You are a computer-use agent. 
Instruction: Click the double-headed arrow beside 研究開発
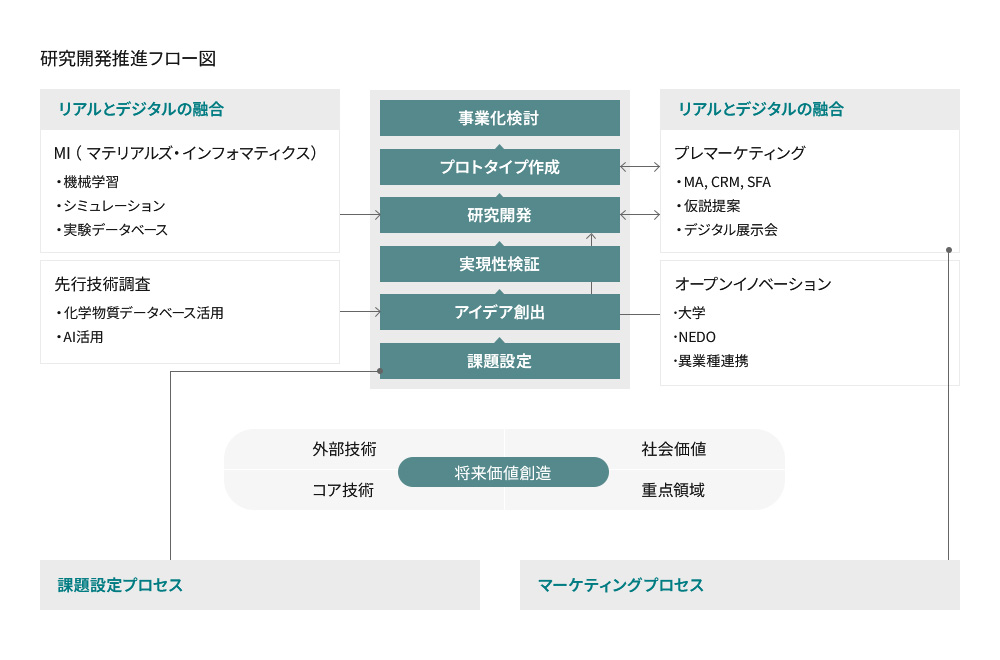pos(640,215)
